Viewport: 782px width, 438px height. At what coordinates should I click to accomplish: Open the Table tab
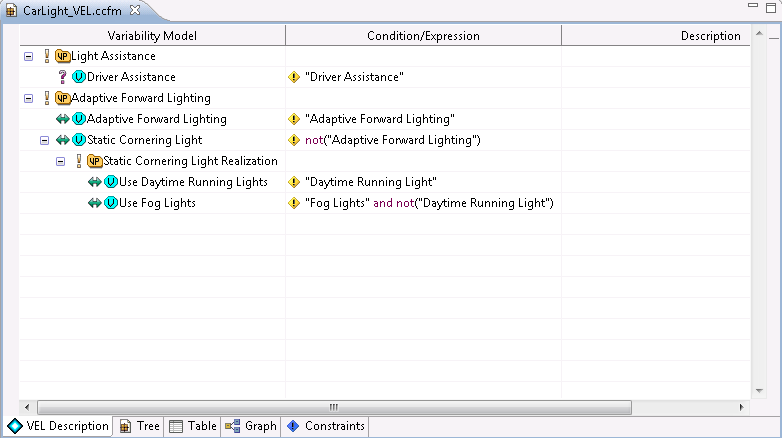click(192, 426)
